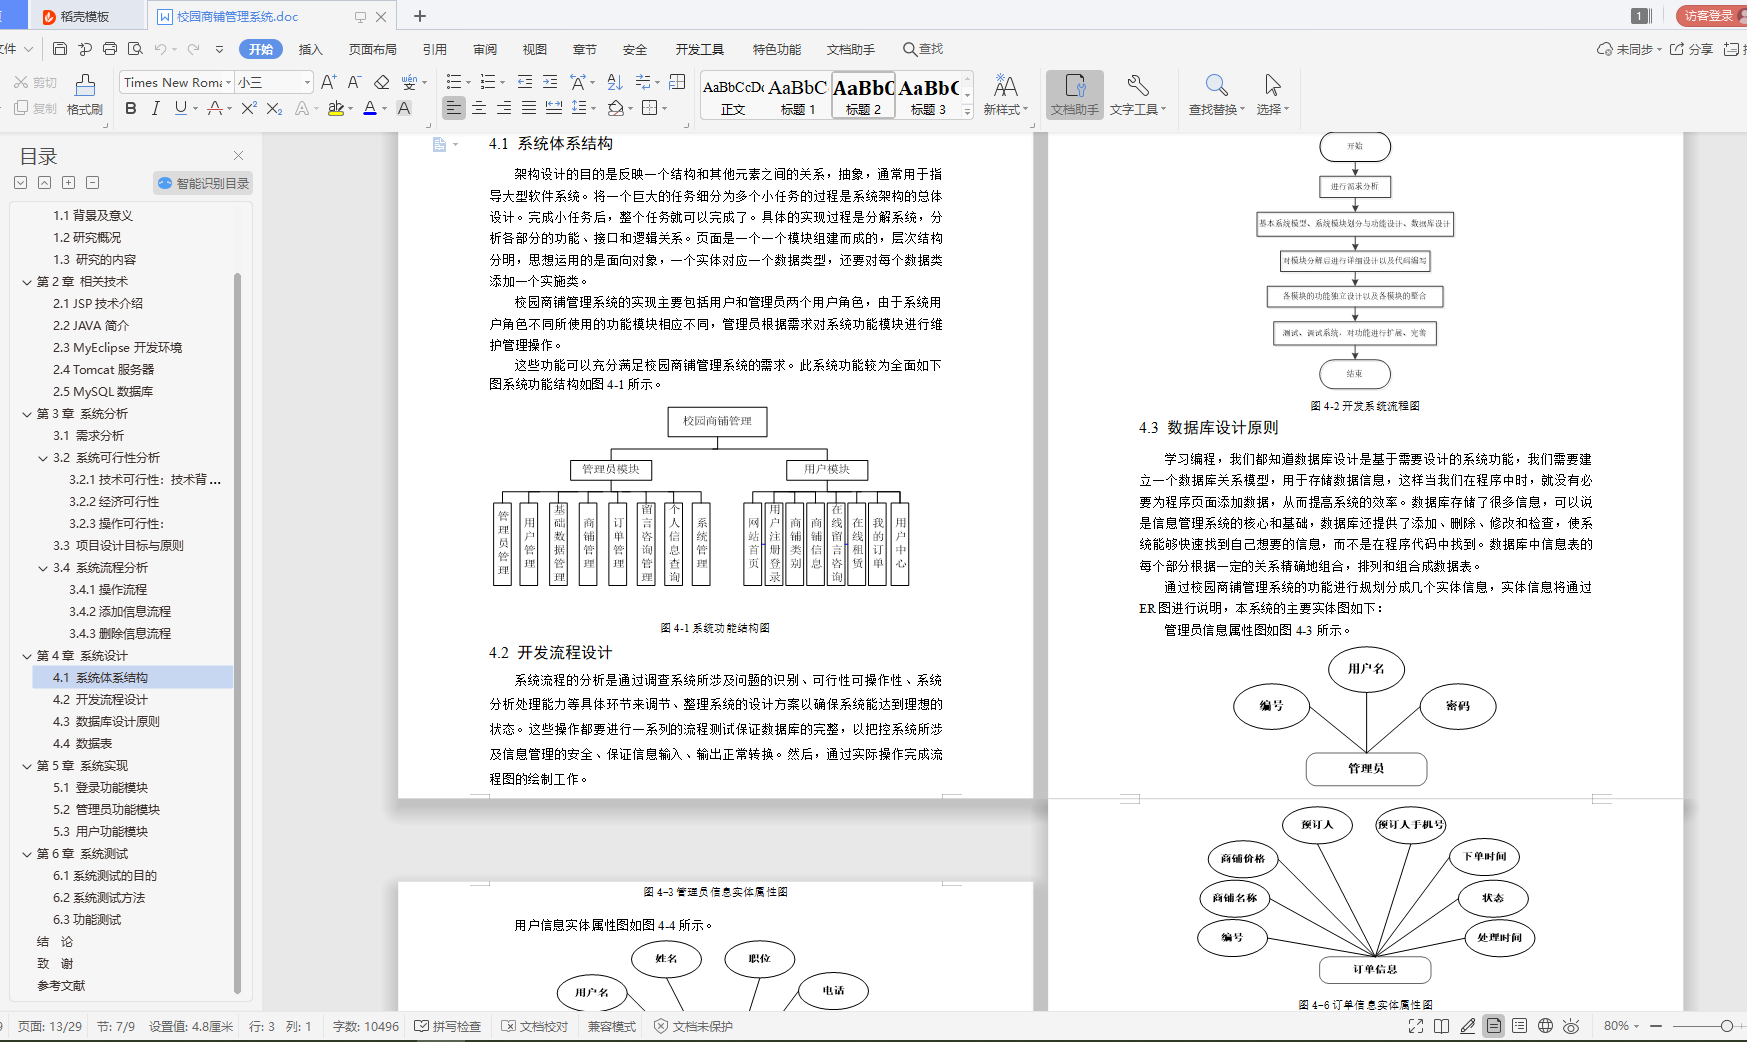Image resolution: width=1747 pixels, height=1042 pixels.
Task: Open the 页面布局 ribbon tab
Action: tap(373, 49)
